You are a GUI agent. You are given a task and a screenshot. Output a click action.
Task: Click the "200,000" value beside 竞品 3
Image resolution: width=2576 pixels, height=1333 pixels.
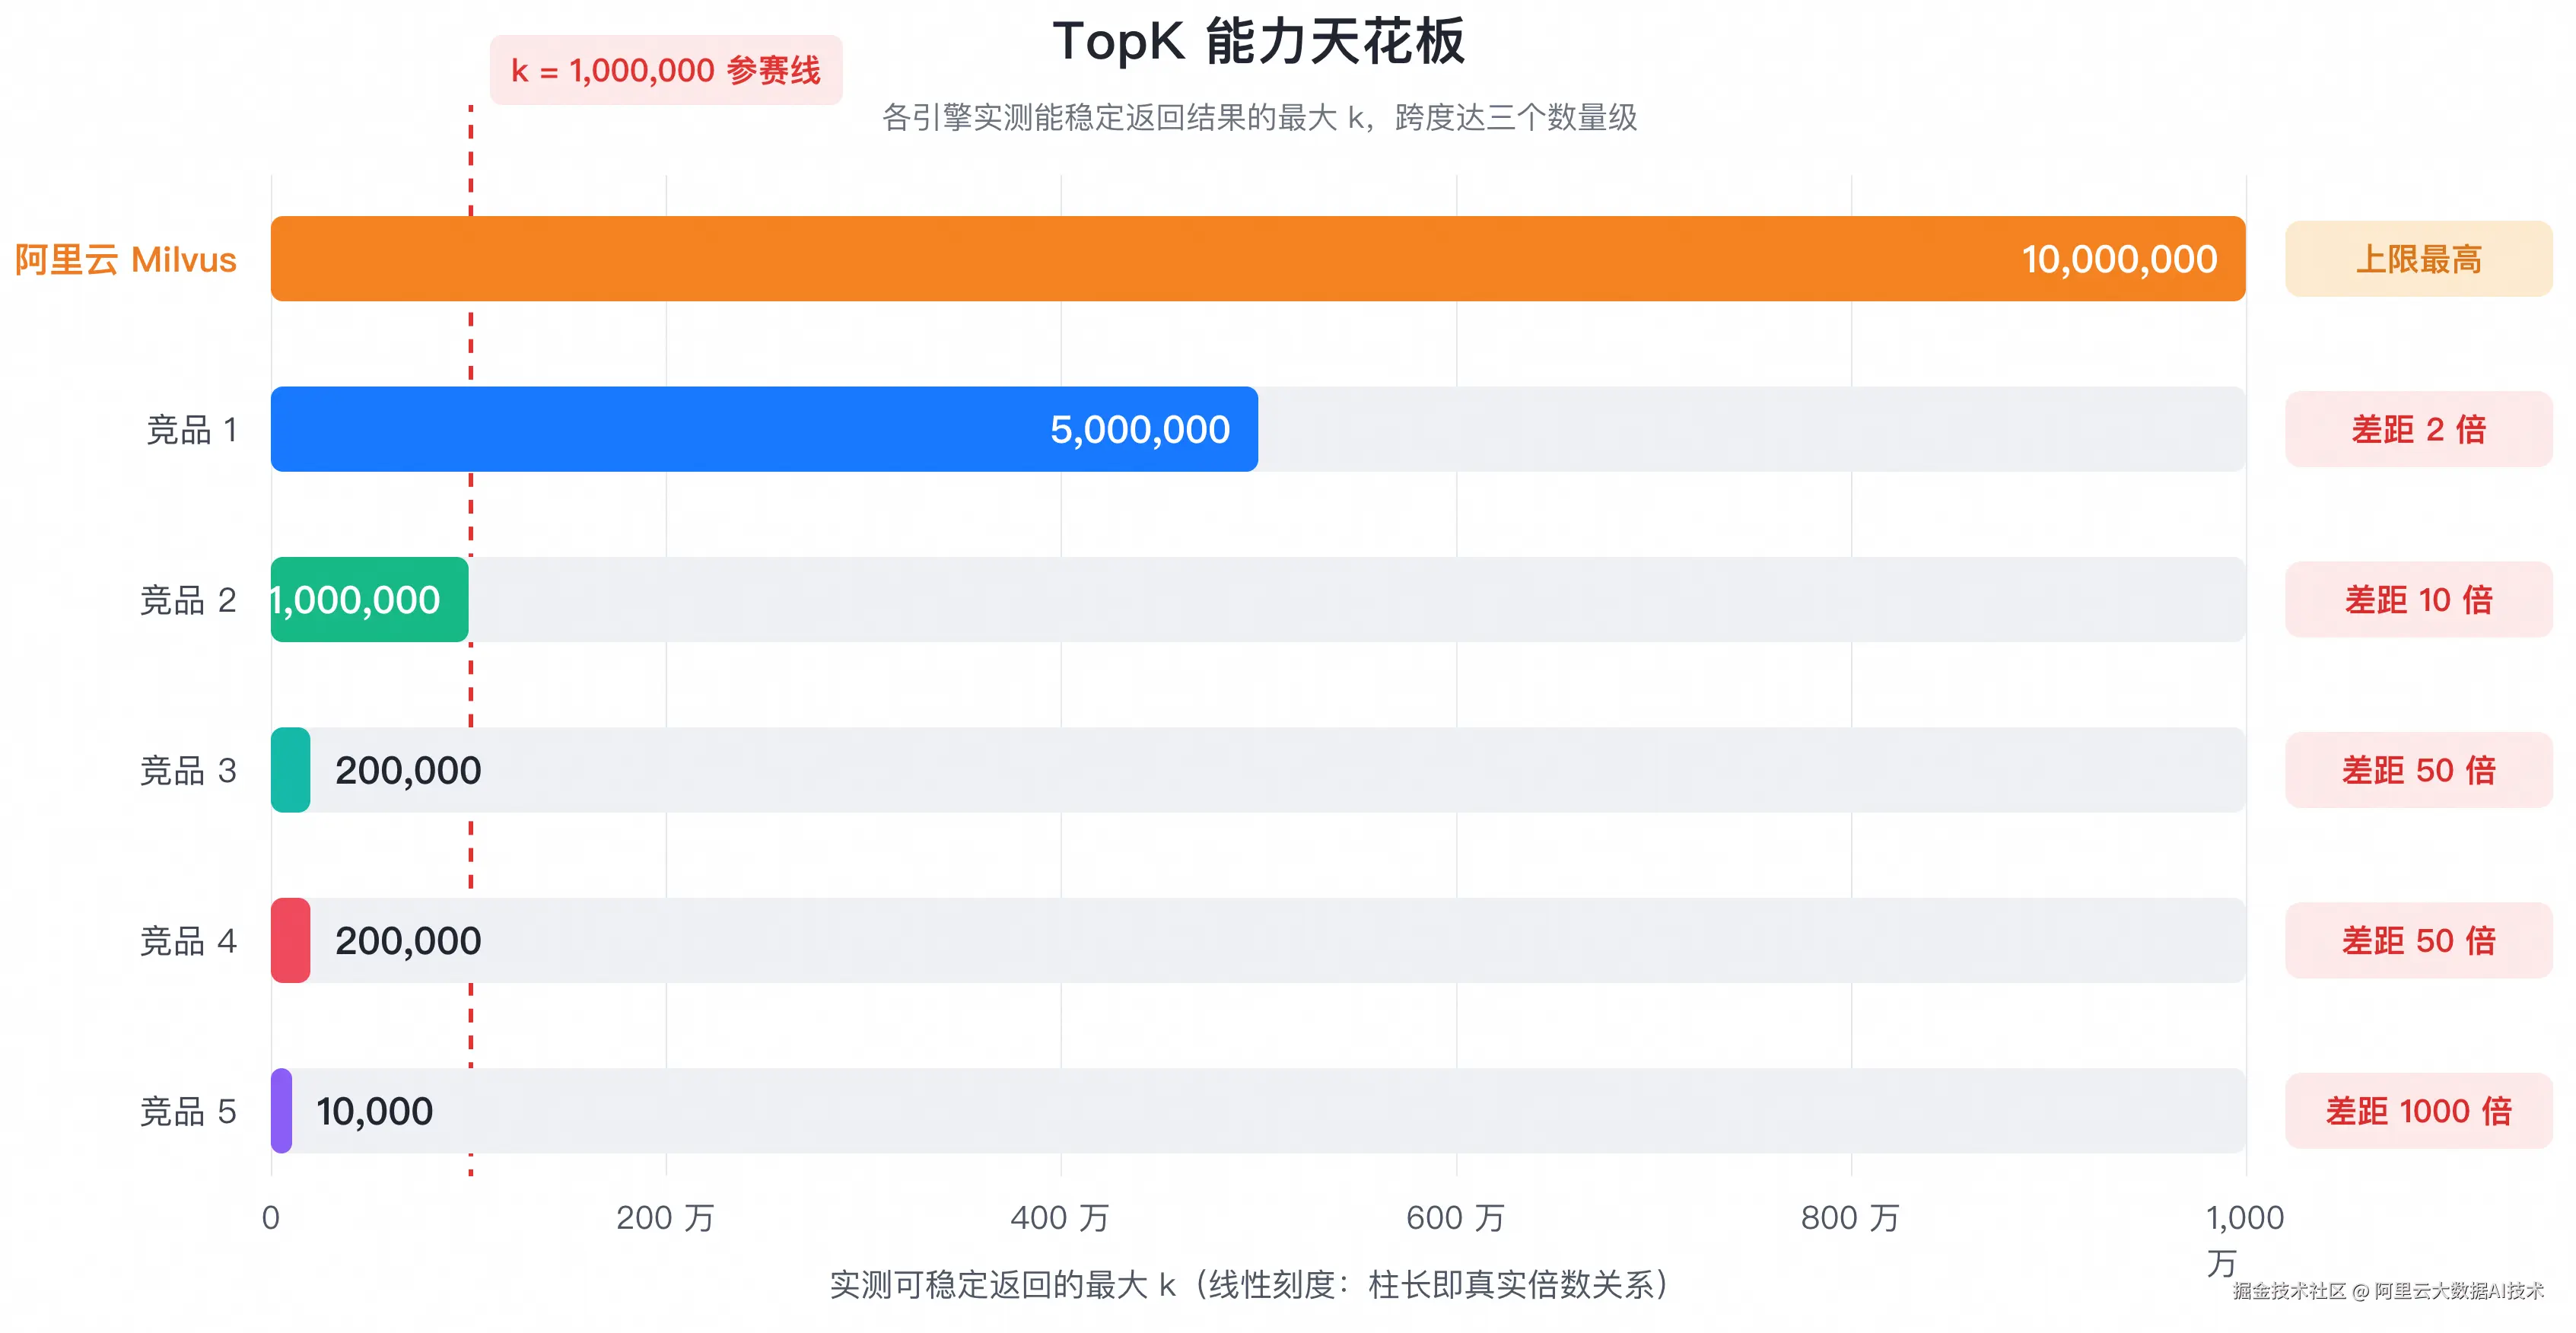408,770
